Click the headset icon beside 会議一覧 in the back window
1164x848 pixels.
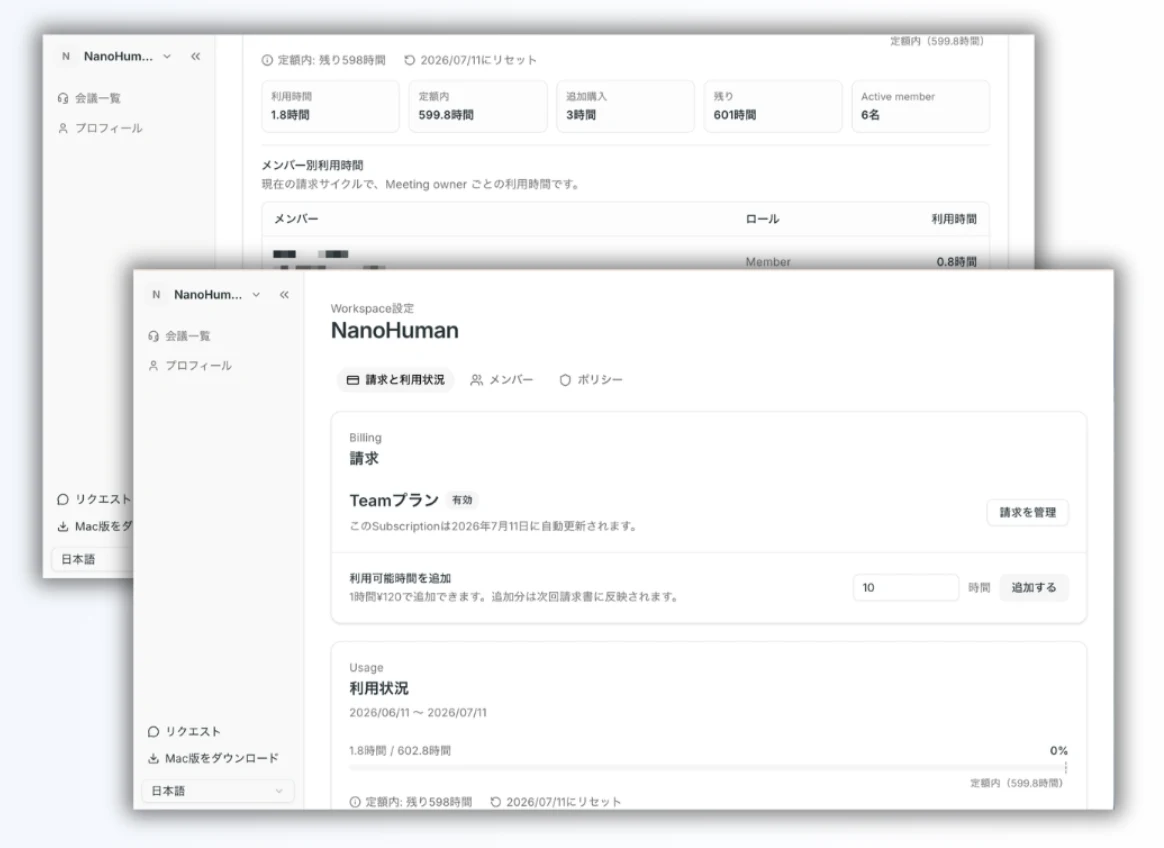63,98
